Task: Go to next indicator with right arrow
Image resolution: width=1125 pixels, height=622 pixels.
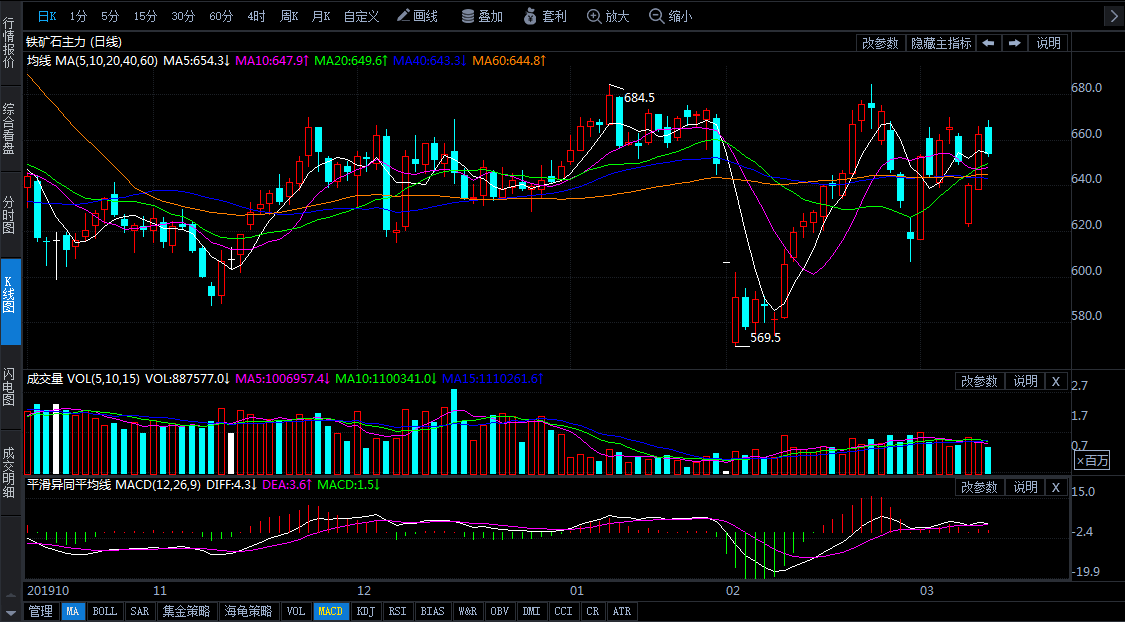Action: (1015, 43)
